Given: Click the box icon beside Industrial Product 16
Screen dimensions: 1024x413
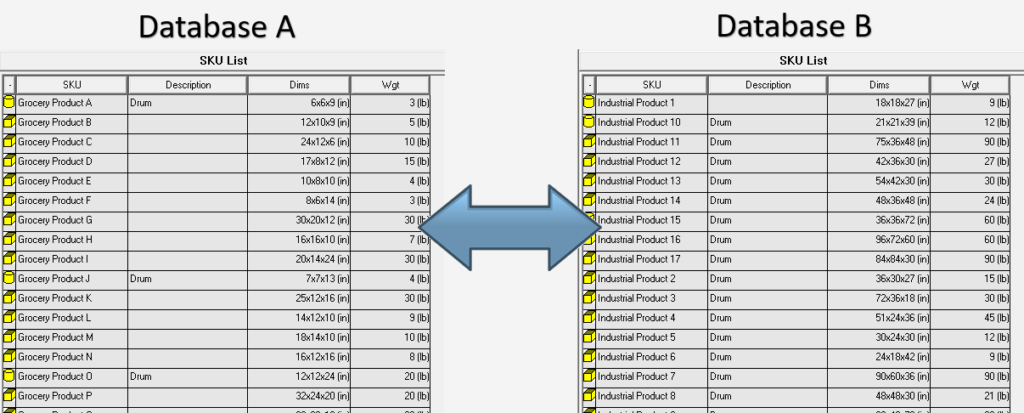Looking at the screenshot, I should pyautogui.click(x=589, y=239).
